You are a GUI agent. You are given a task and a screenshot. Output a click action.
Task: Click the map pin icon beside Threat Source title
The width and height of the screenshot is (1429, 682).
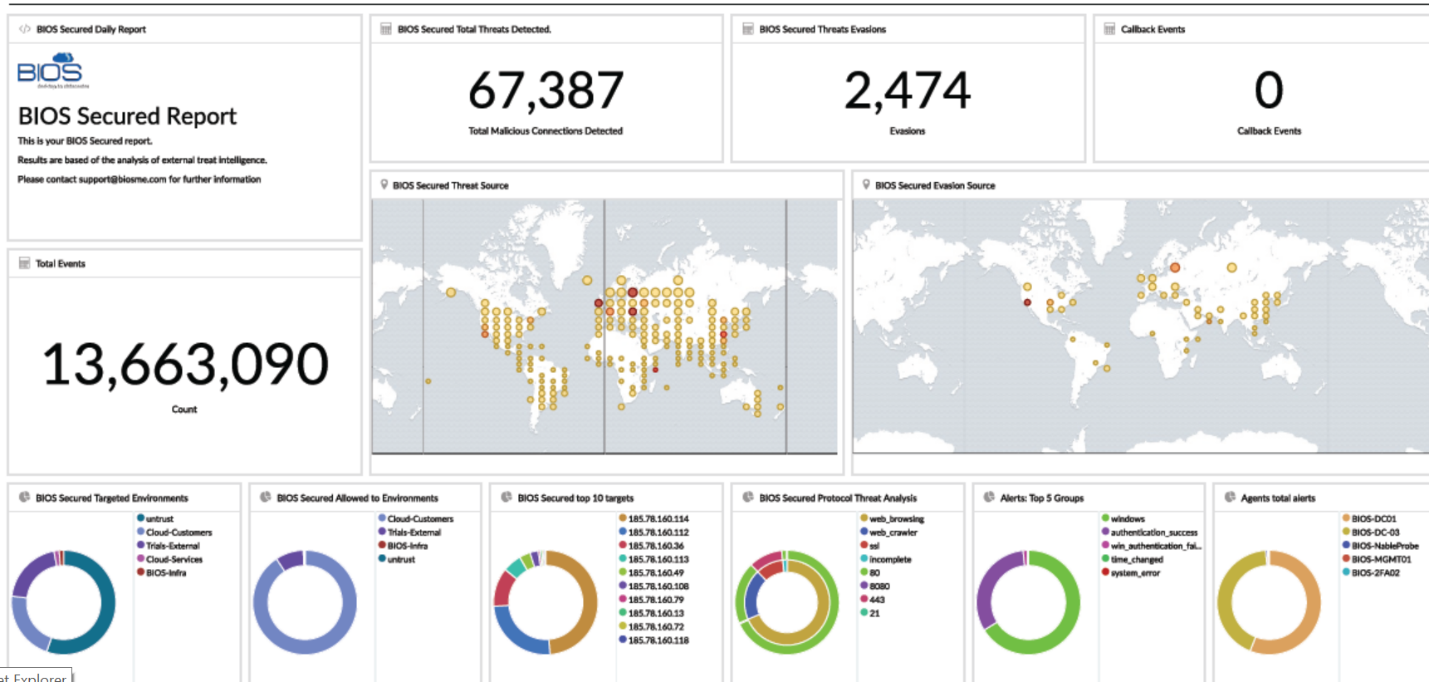[x=384, y=185]
